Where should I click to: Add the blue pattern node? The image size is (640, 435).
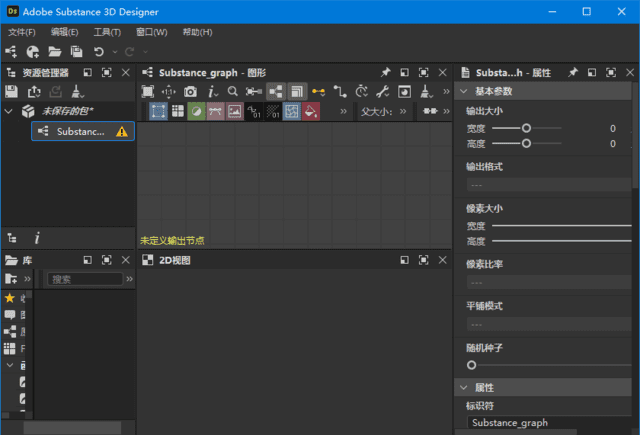click(291, 111)
